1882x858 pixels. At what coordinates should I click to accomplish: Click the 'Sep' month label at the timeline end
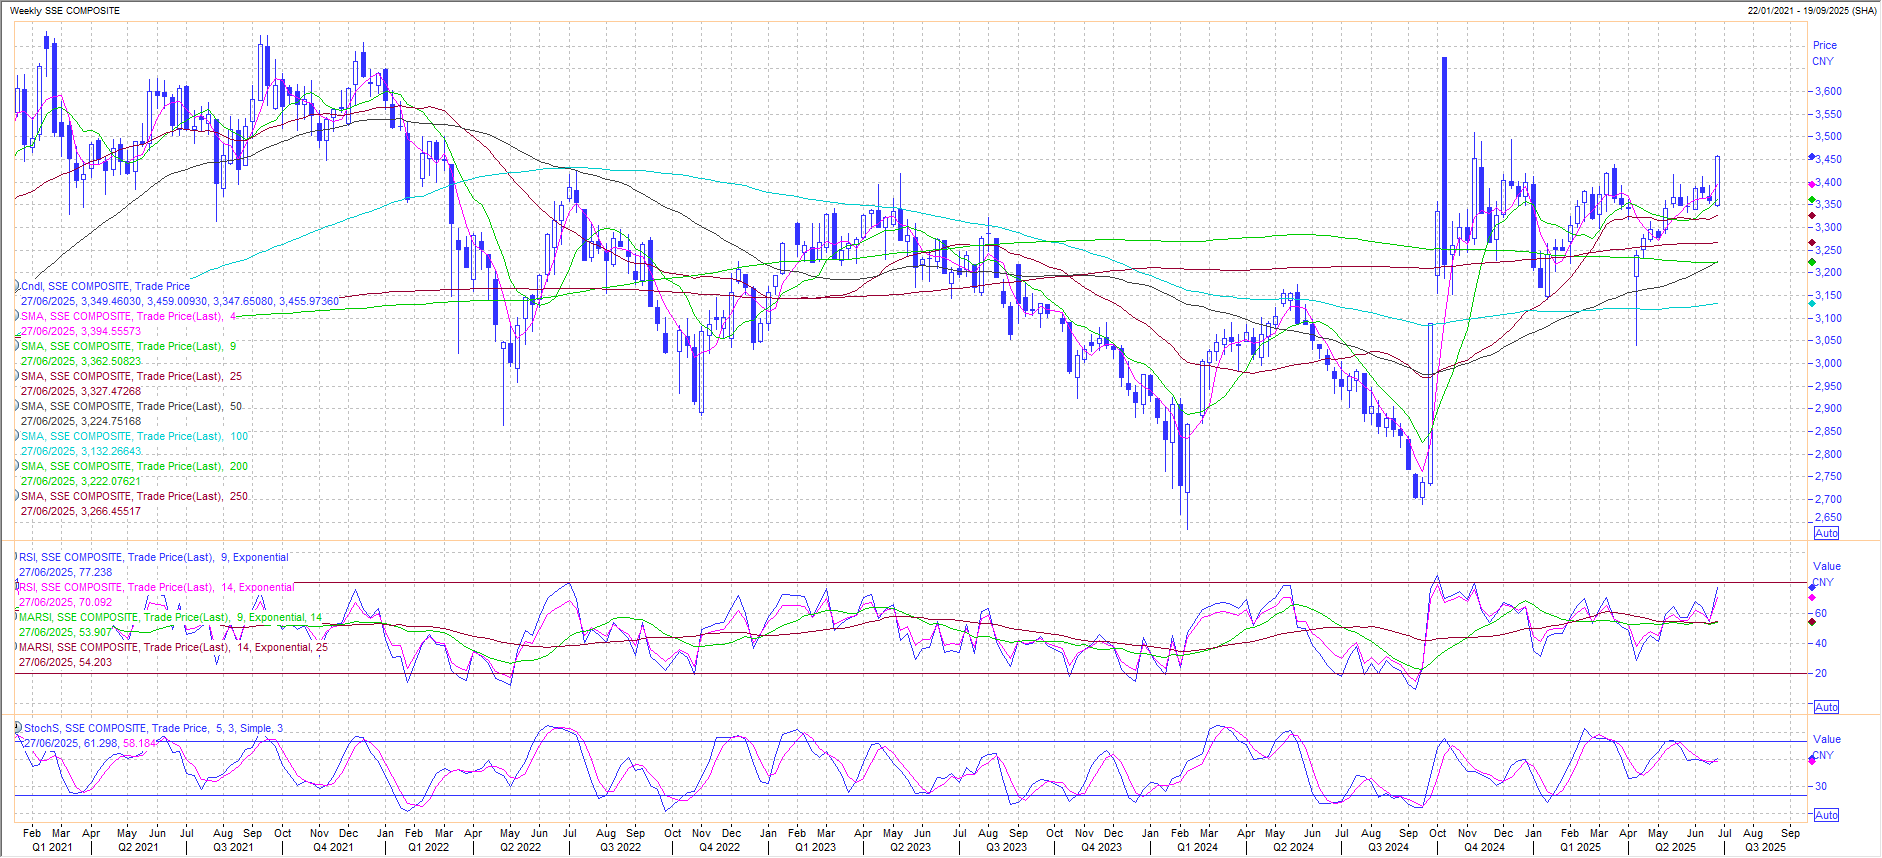[1790, 833]
